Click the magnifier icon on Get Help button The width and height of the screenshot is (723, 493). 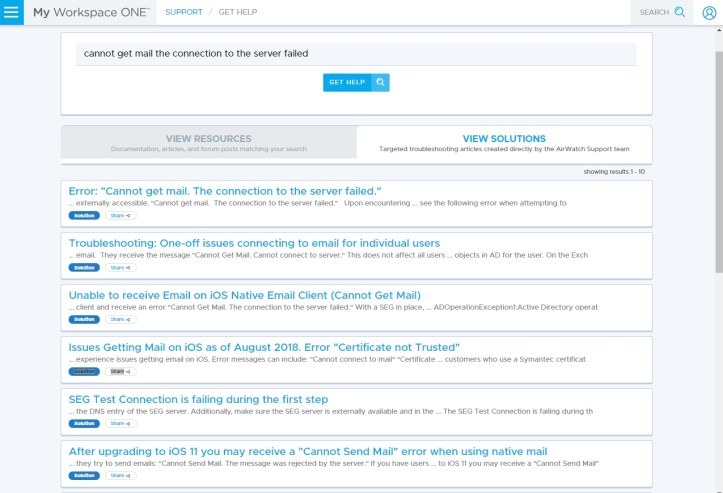tap(380, 82)
